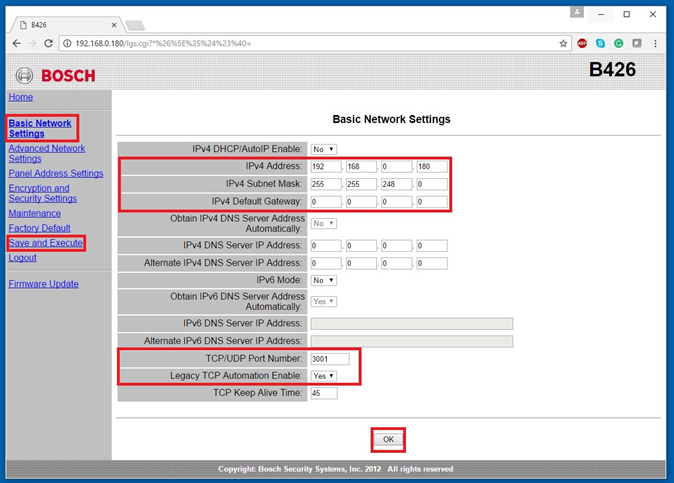The width and height of the screenshot is (674, 483).
Task: Click Alternate IPv4 DNS last octet field
Action: tap(432, 263)
